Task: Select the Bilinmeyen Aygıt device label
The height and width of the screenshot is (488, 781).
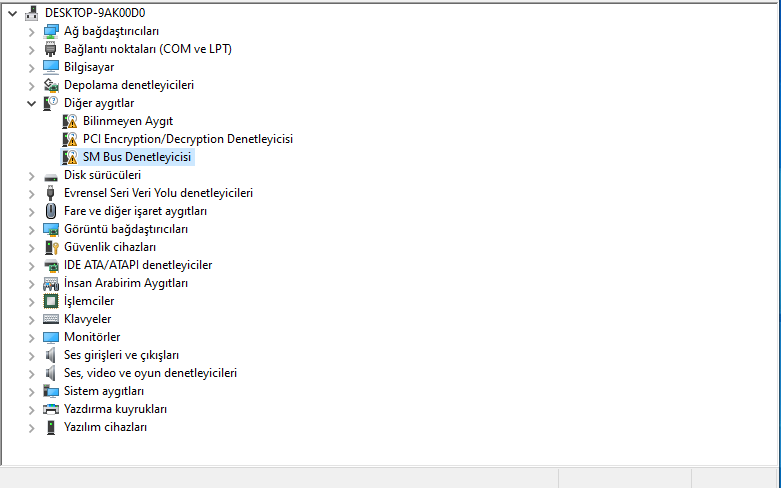Action: click(x=128, y=121)
